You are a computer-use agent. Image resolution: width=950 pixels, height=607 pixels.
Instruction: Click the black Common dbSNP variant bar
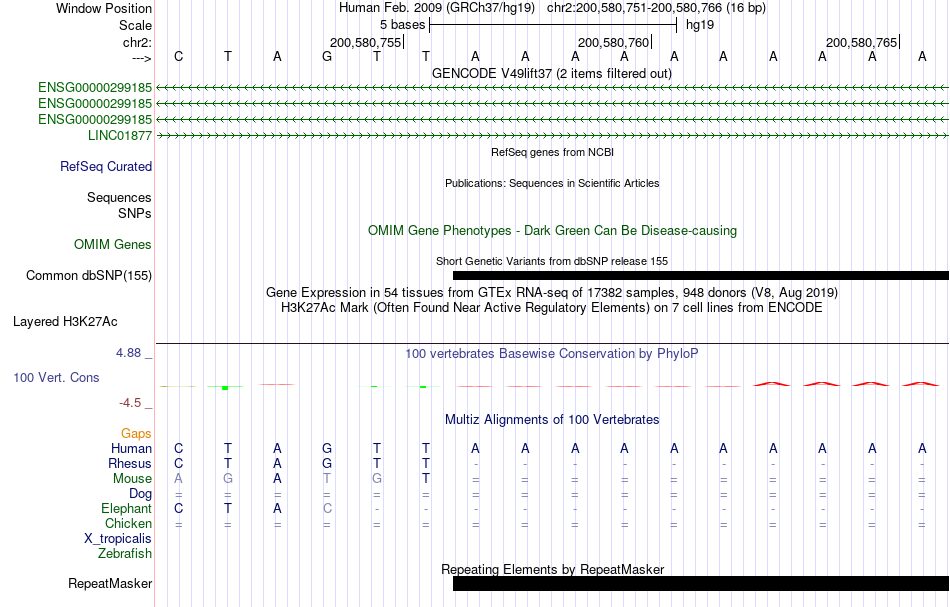click(701, 276)
